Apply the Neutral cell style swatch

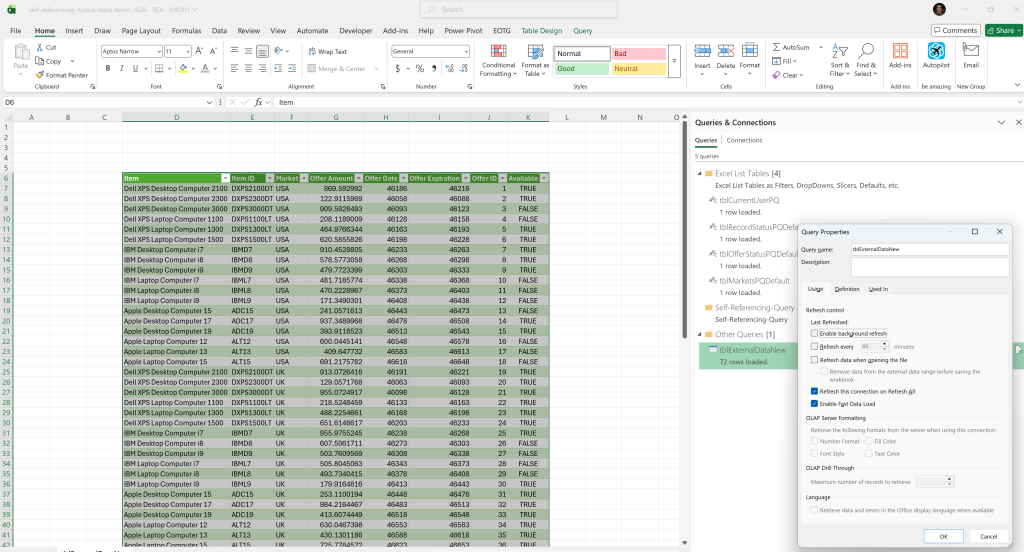tap(639, 69)
